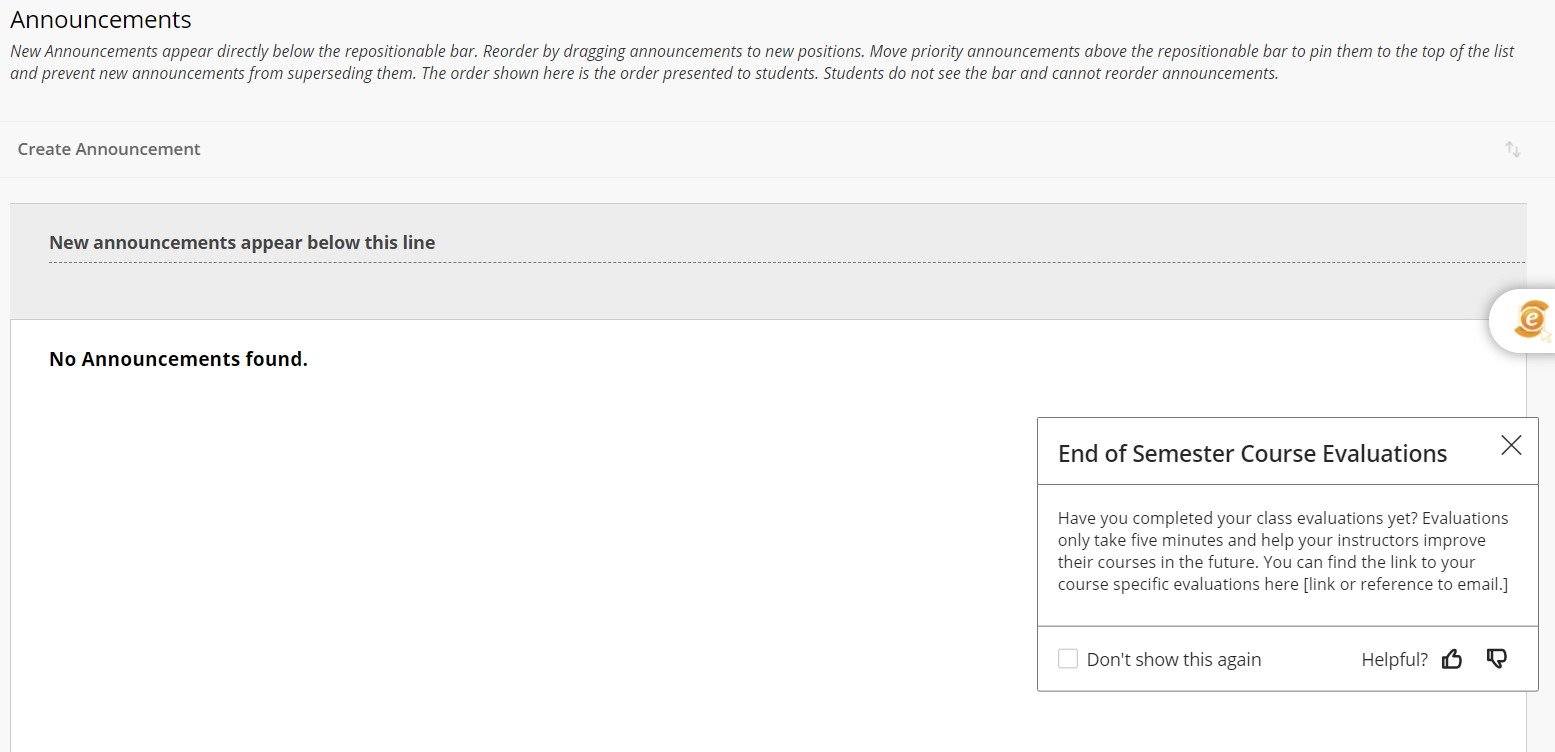Viewport: 1555px width, 752px height.
Task: Click '[link or reference to email.]' placeholder text
Action: click(1405, 584)
